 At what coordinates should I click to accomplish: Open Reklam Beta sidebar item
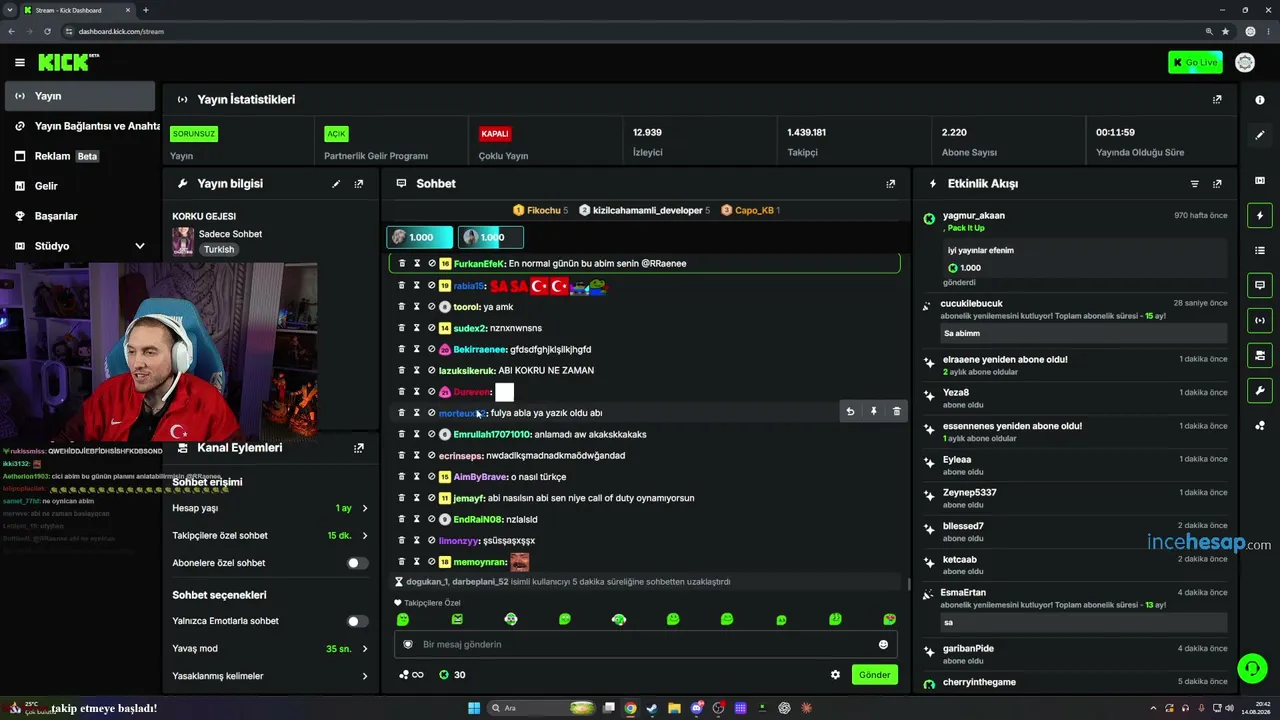click(x=79, y=156)
